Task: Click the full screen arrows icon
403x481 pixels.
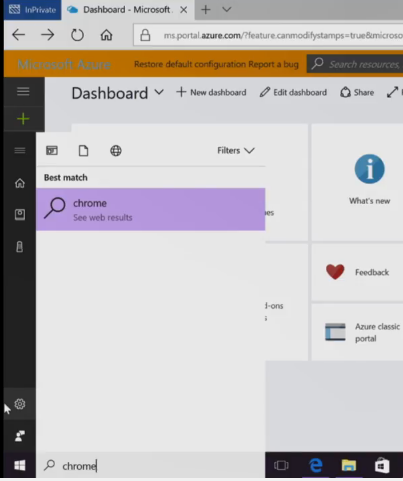Action: pyautogui.click(x=392, y=92)
